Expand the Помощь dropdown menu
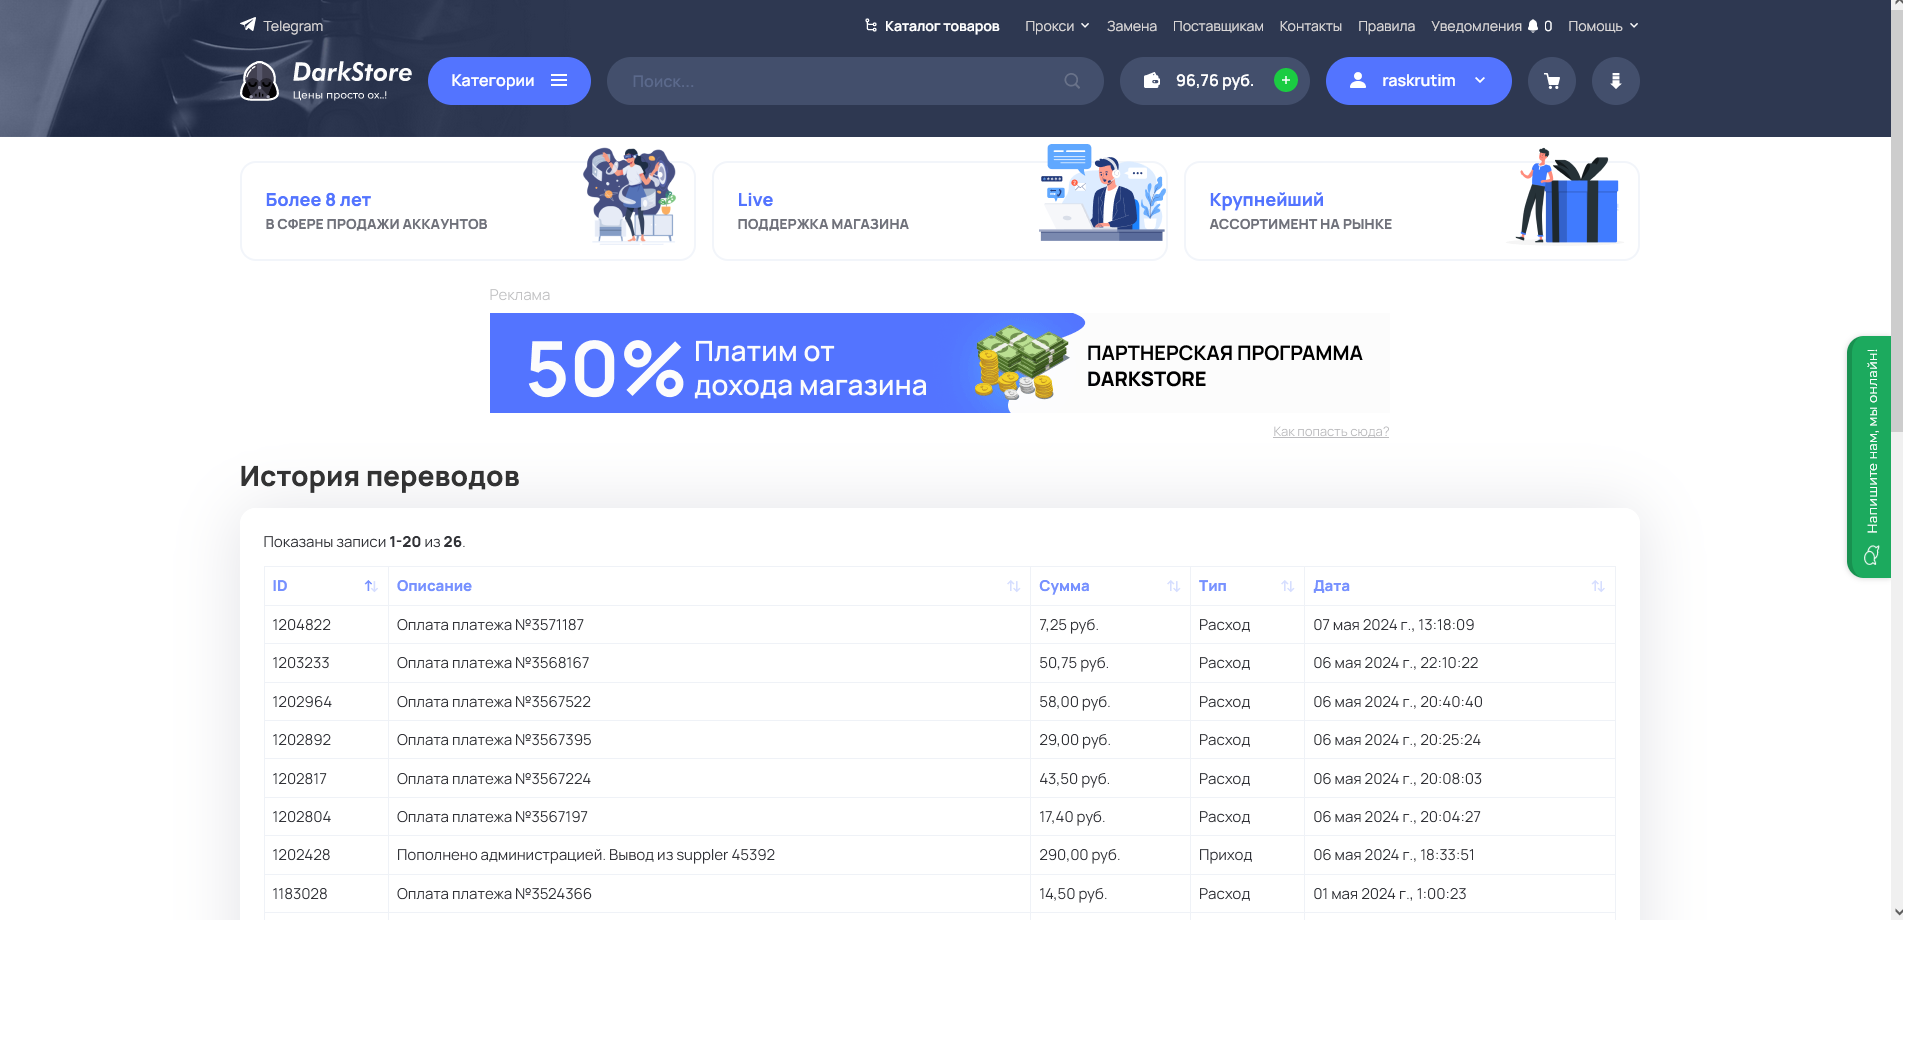The height and width of the screenshot is (1040, 1920). [1603, 26]
